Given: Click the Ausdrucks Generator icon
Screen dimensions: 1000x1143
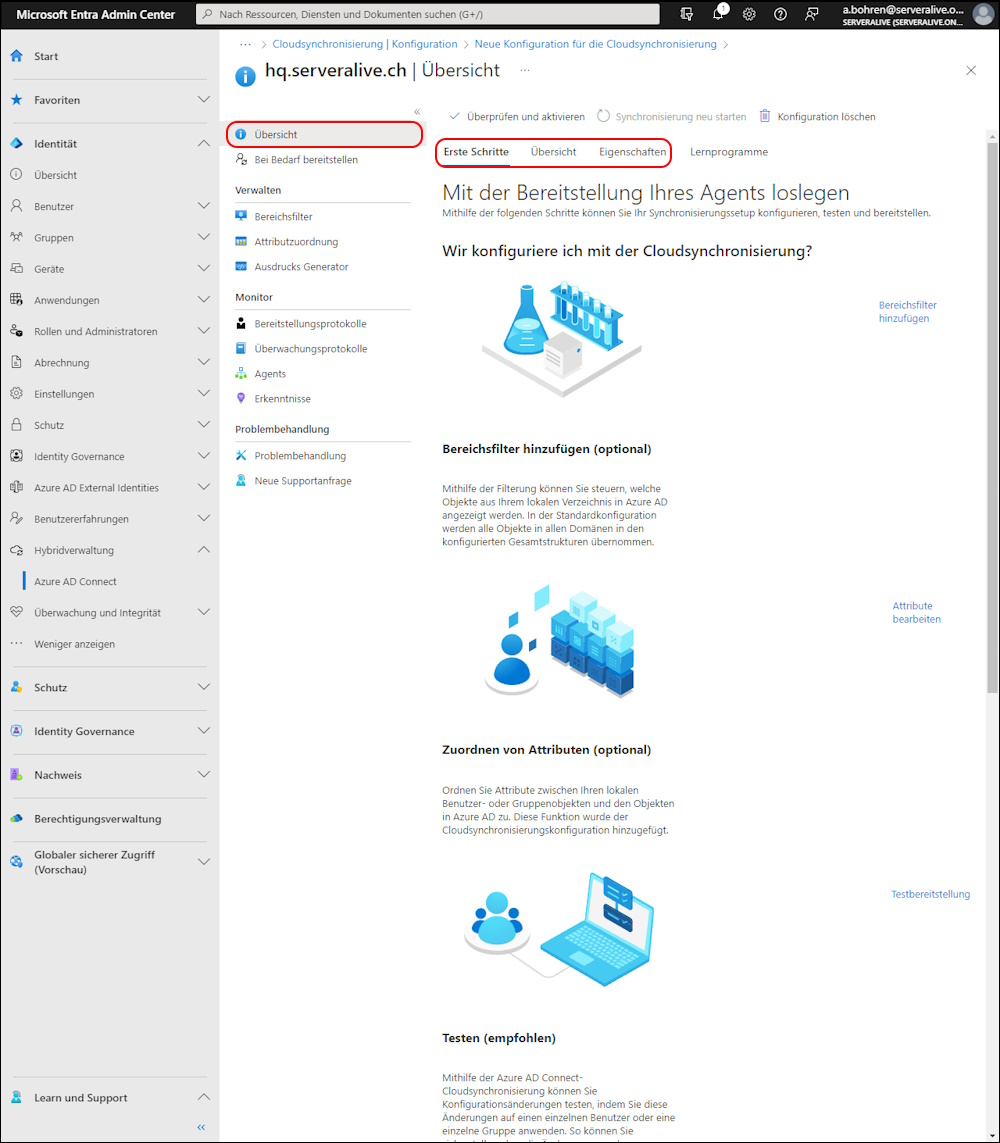Looking at the screenshot, I should [241, 267].
